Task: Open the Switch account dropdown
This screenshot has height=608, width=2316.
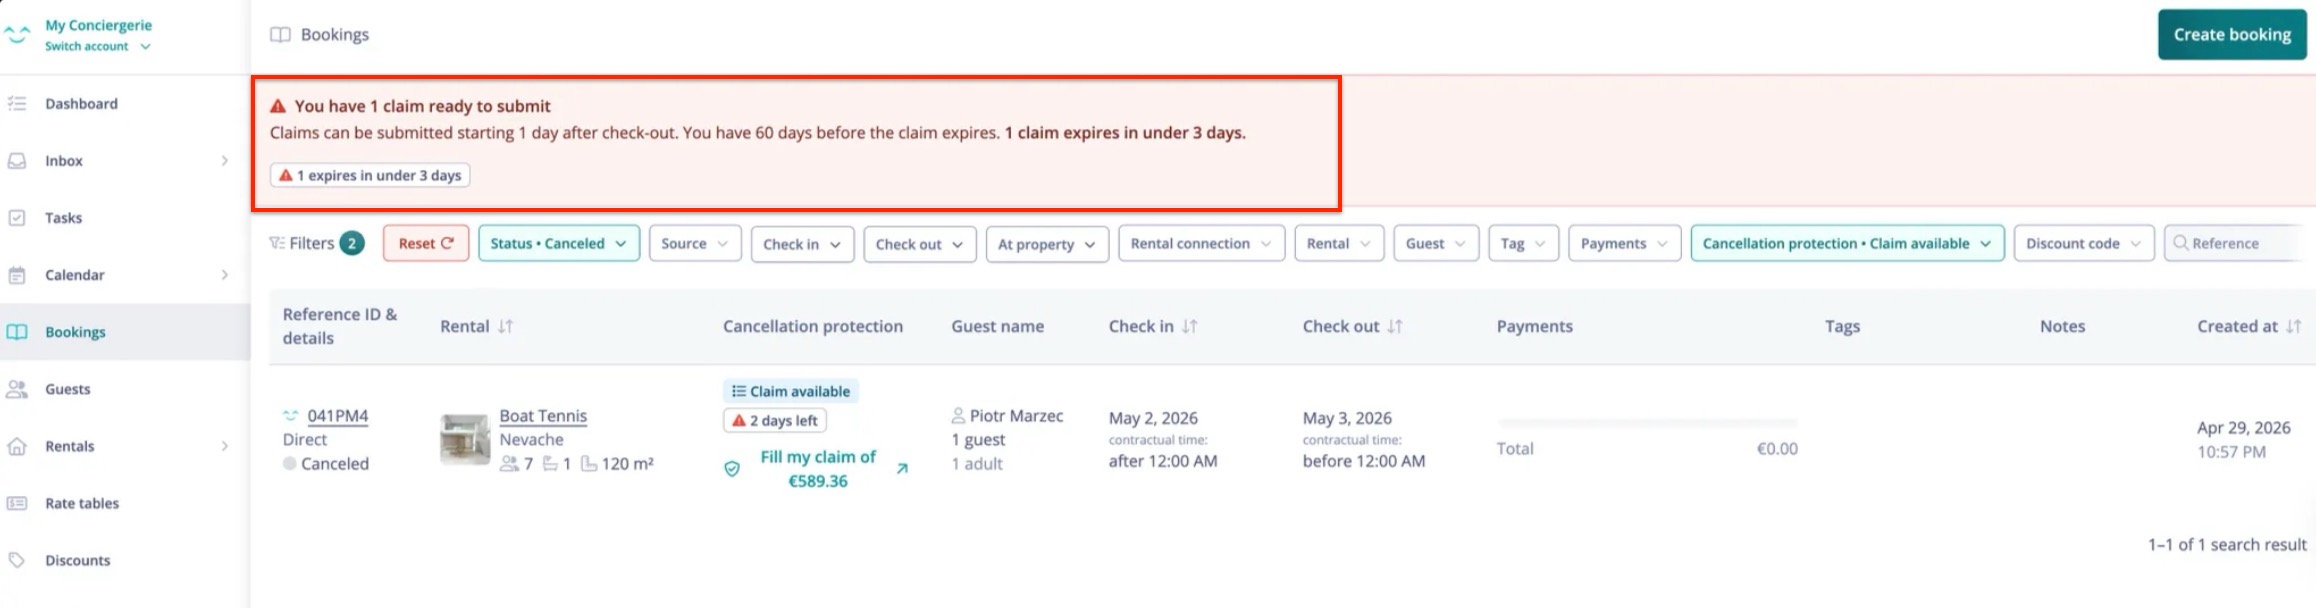Action: tap(97, 46)
